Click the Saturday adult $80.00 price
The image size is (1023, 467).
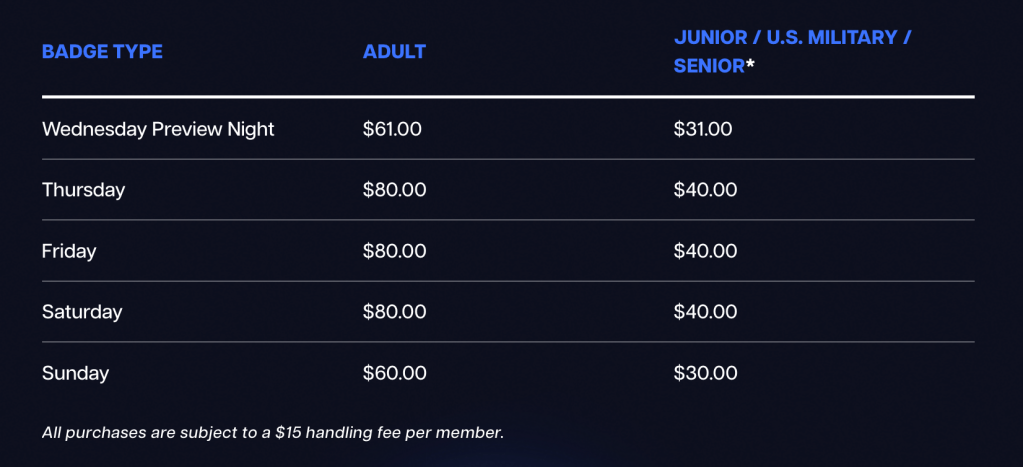394,312
